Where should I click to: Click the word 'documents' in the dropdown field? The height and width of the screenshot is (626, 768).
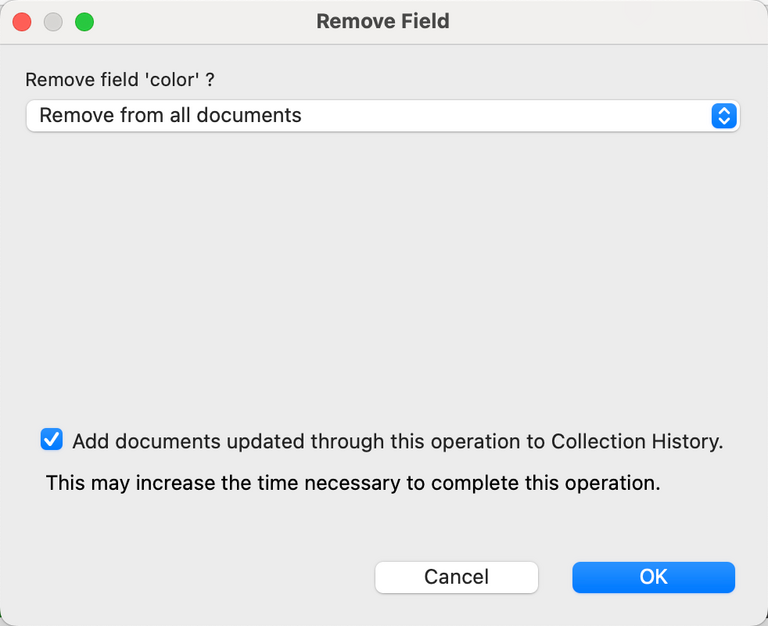[x=249, y=116]
